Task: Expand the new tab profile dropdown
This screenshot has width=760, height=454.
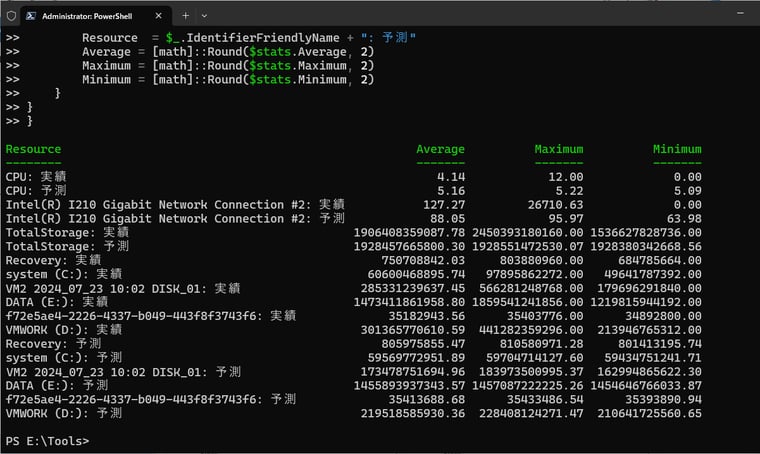Action: click(x=205, y=16)
